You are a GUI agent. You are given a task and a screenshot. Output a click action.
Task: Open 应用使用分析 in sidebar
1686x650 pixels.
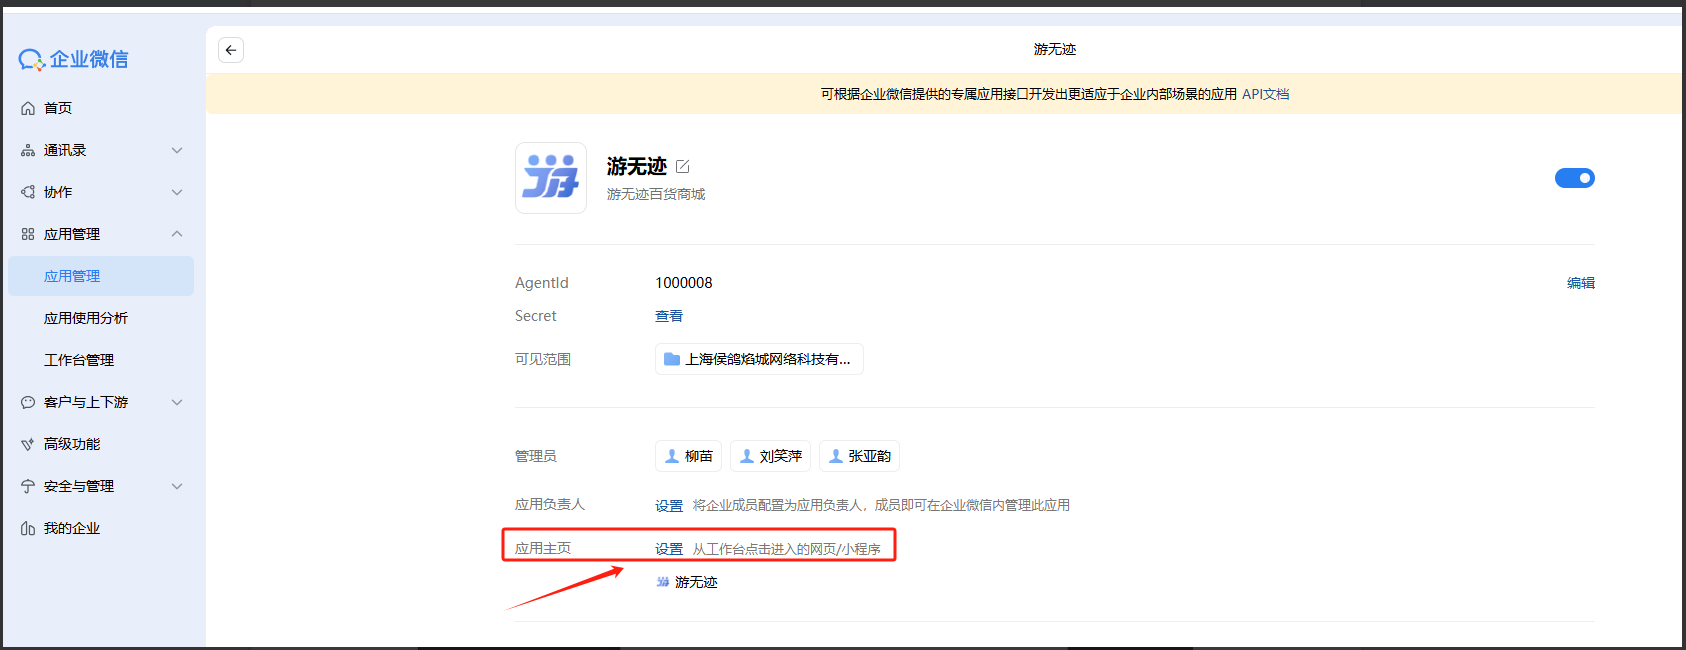coord(86,318)
